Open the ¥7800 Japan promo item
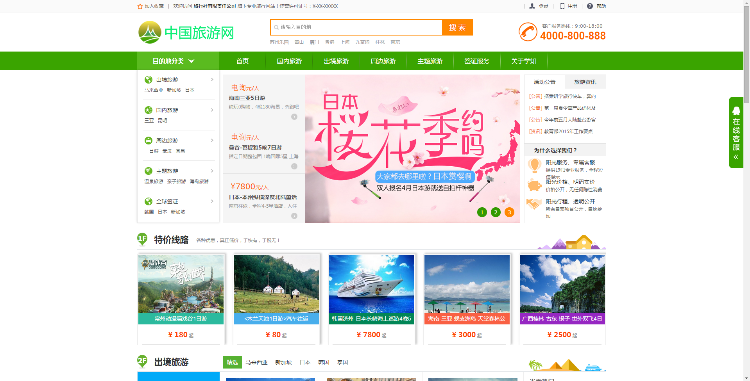This screenshot has height=381, width=750. point(264,198)
